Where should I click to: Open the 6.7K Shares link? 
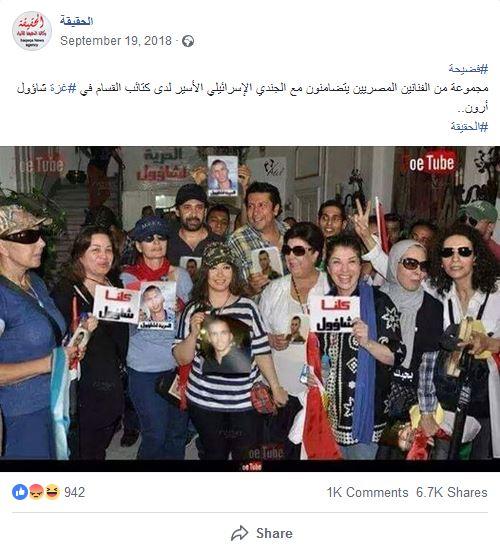[451, 492]
